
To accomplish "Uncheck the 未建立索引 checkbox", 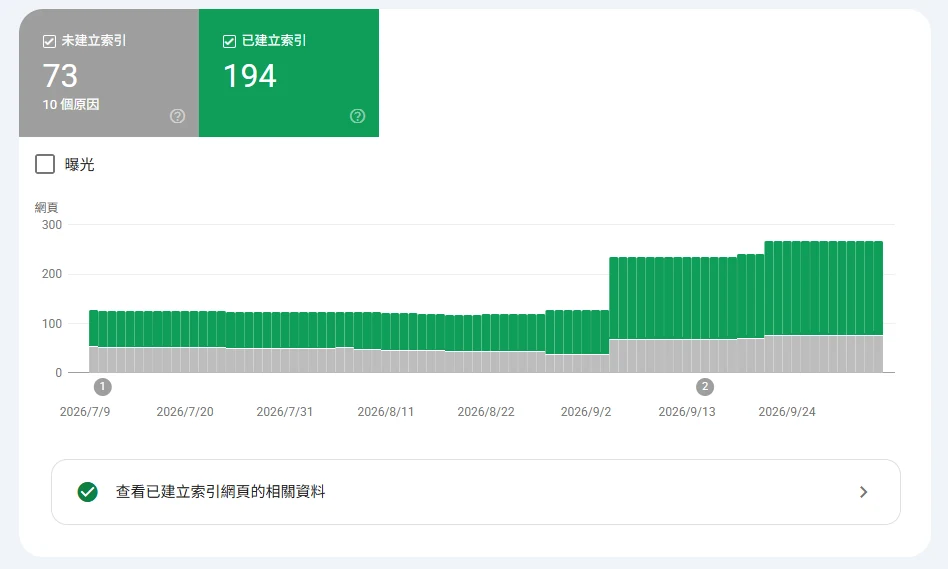I will tap(50, 41).
